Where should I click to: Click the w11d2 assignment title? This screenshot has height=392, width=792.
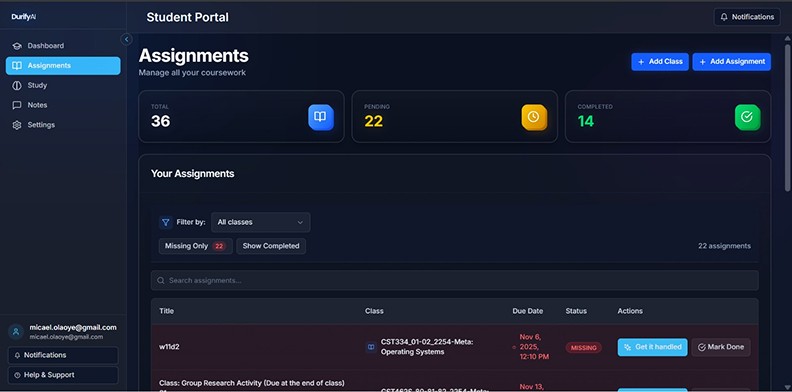(x=169, y=347)
